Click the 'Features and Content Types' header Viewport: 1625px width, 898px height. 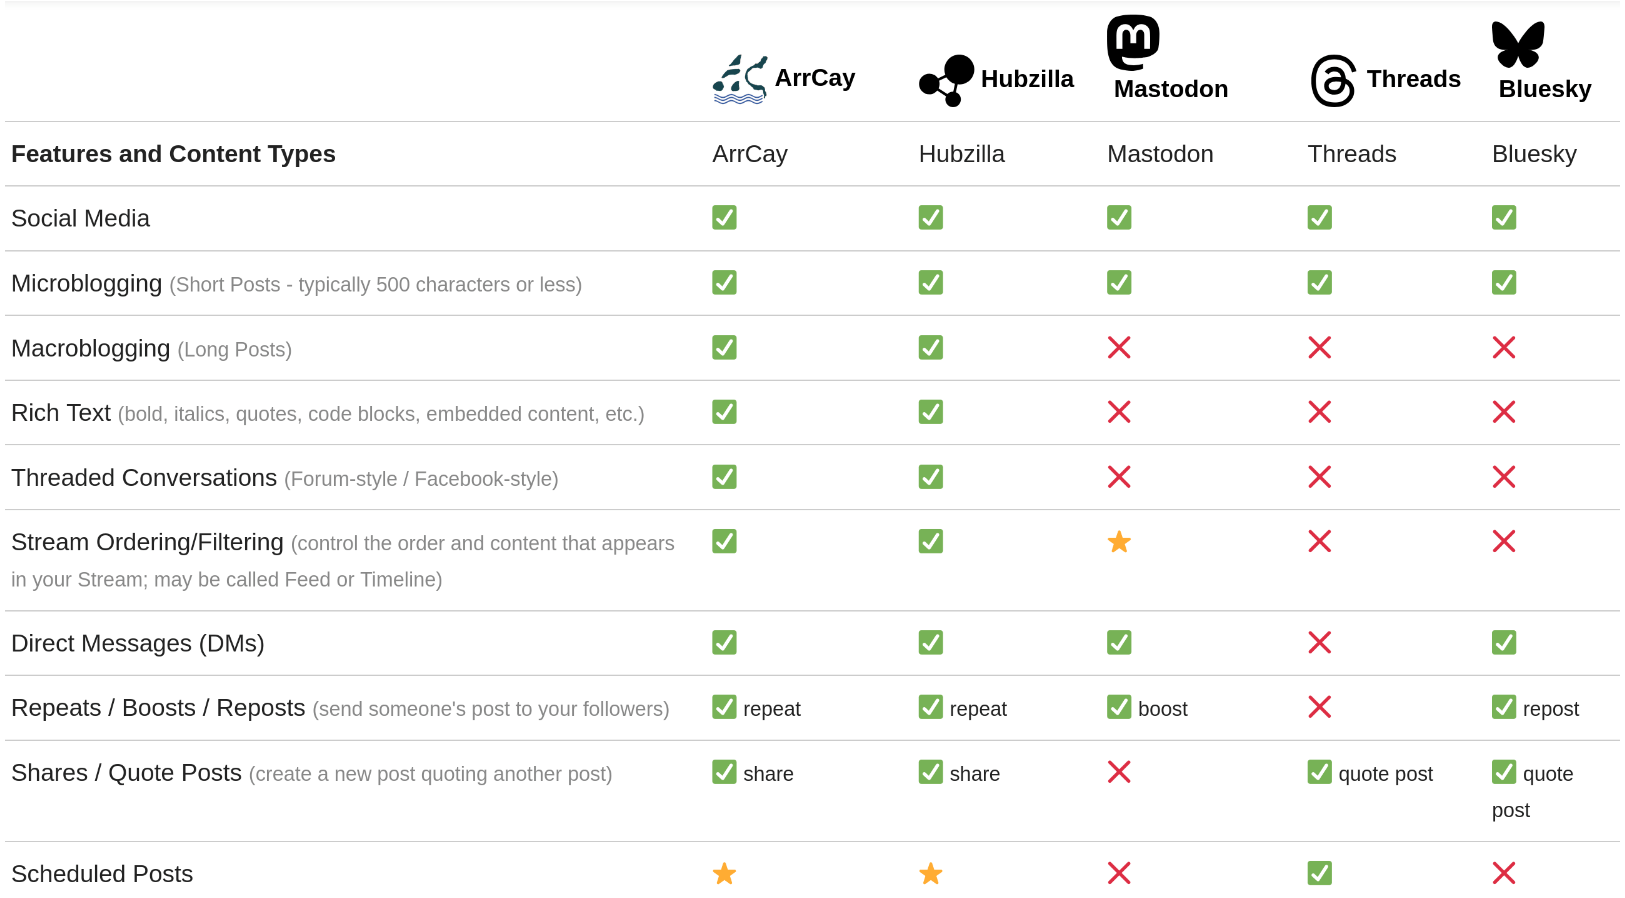(173, 154)
